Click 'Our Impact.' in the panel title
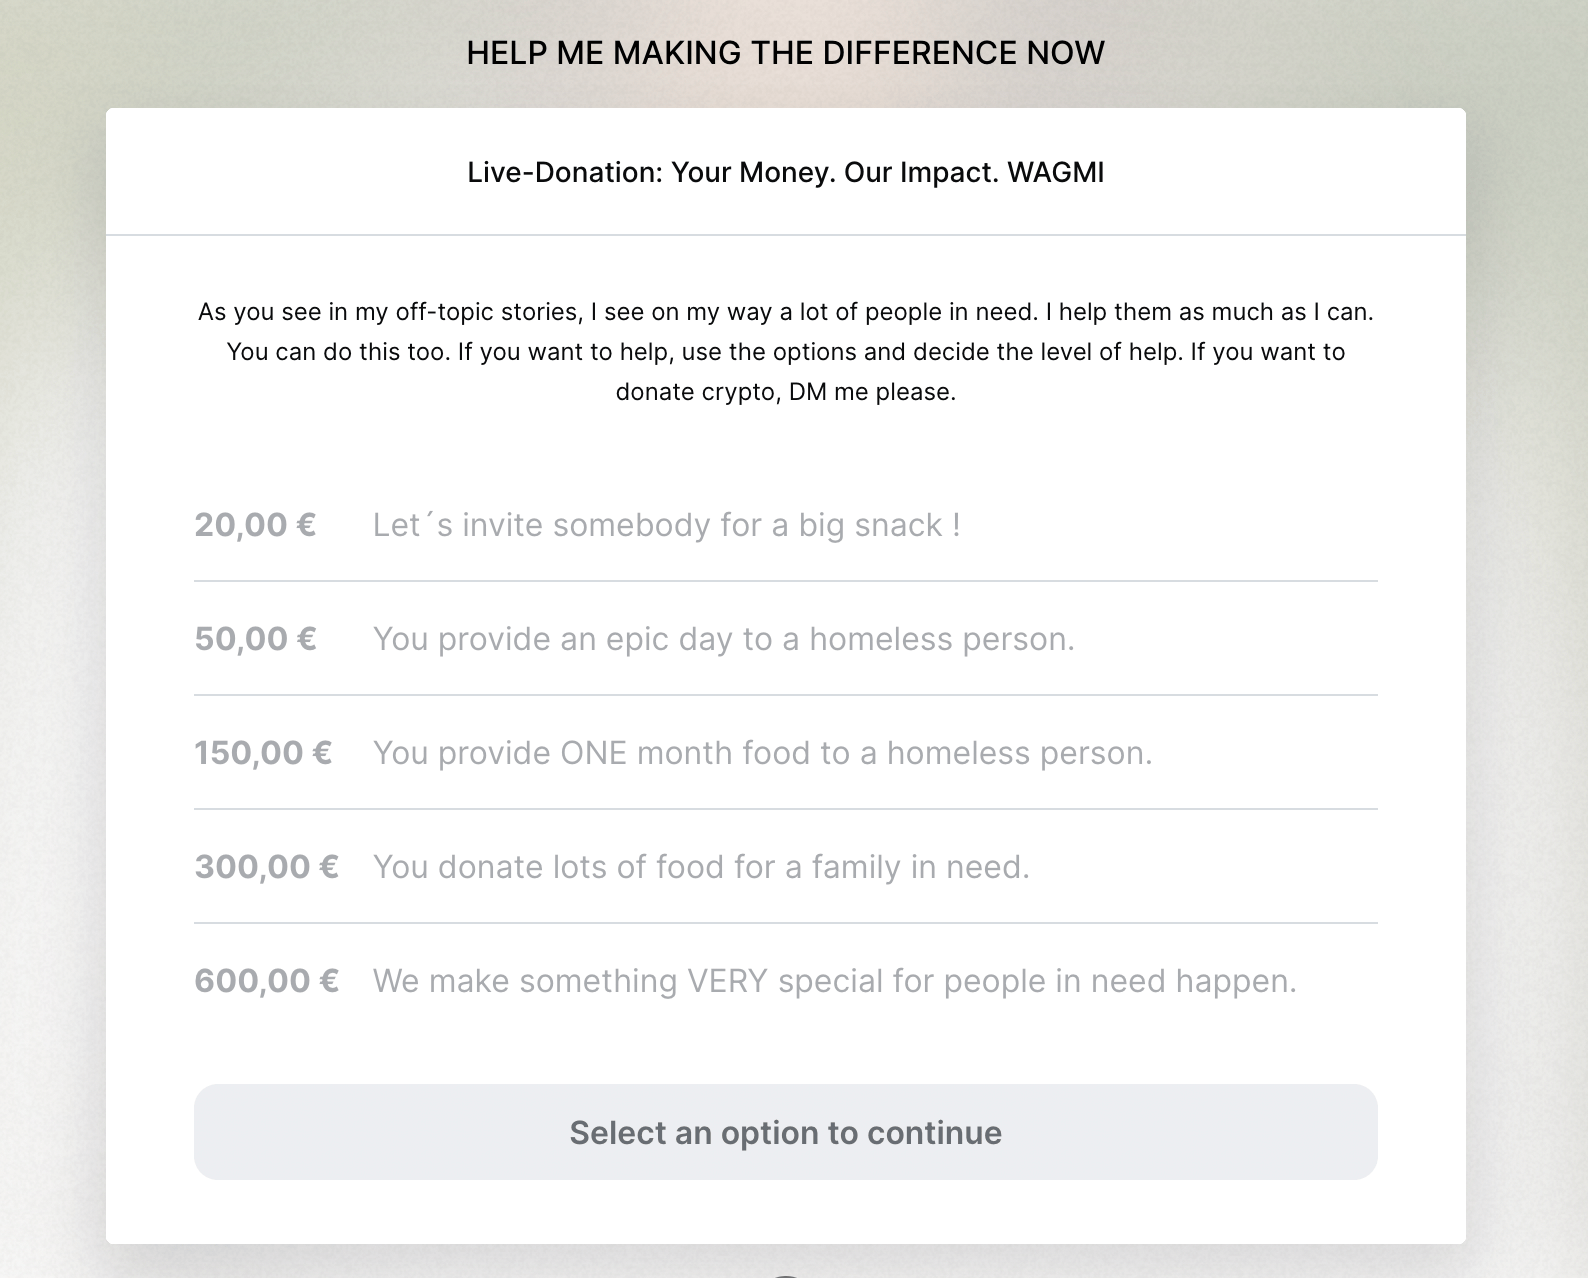Viewport: 1588px width, 1278px height. (922, 172)
